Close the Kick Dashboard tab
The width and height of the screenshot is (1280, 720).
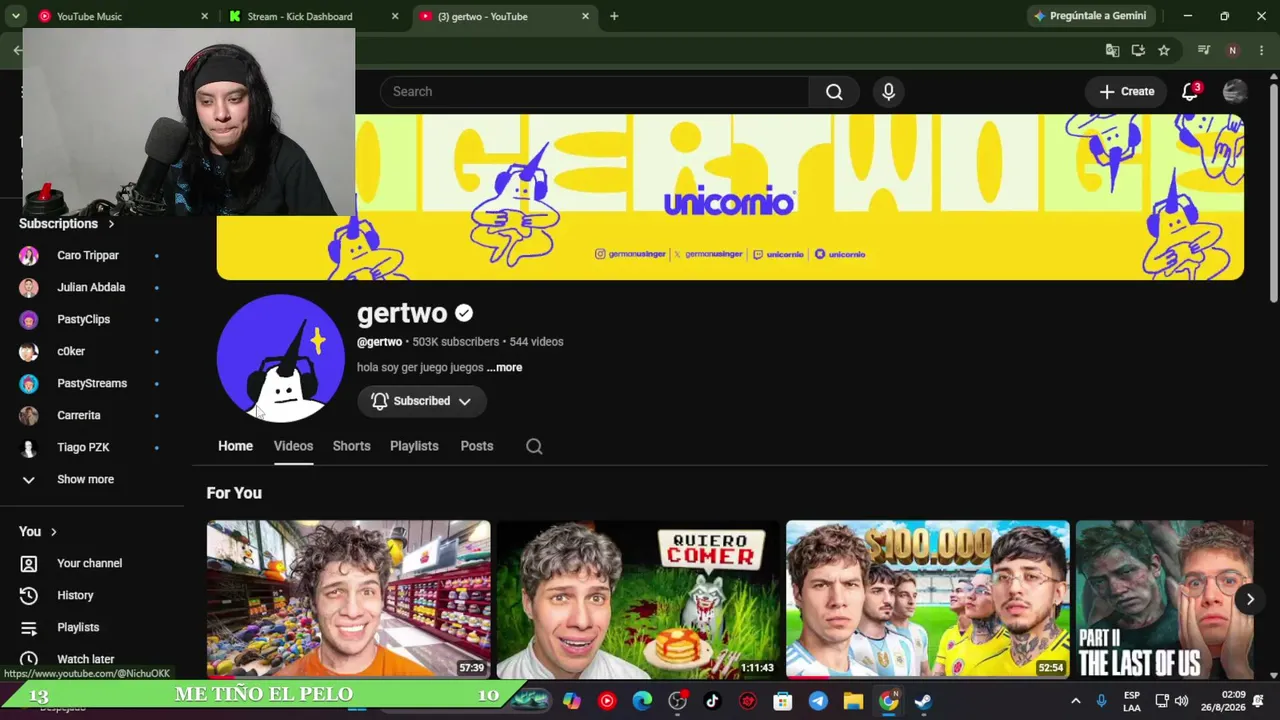[x=395, y=16]
